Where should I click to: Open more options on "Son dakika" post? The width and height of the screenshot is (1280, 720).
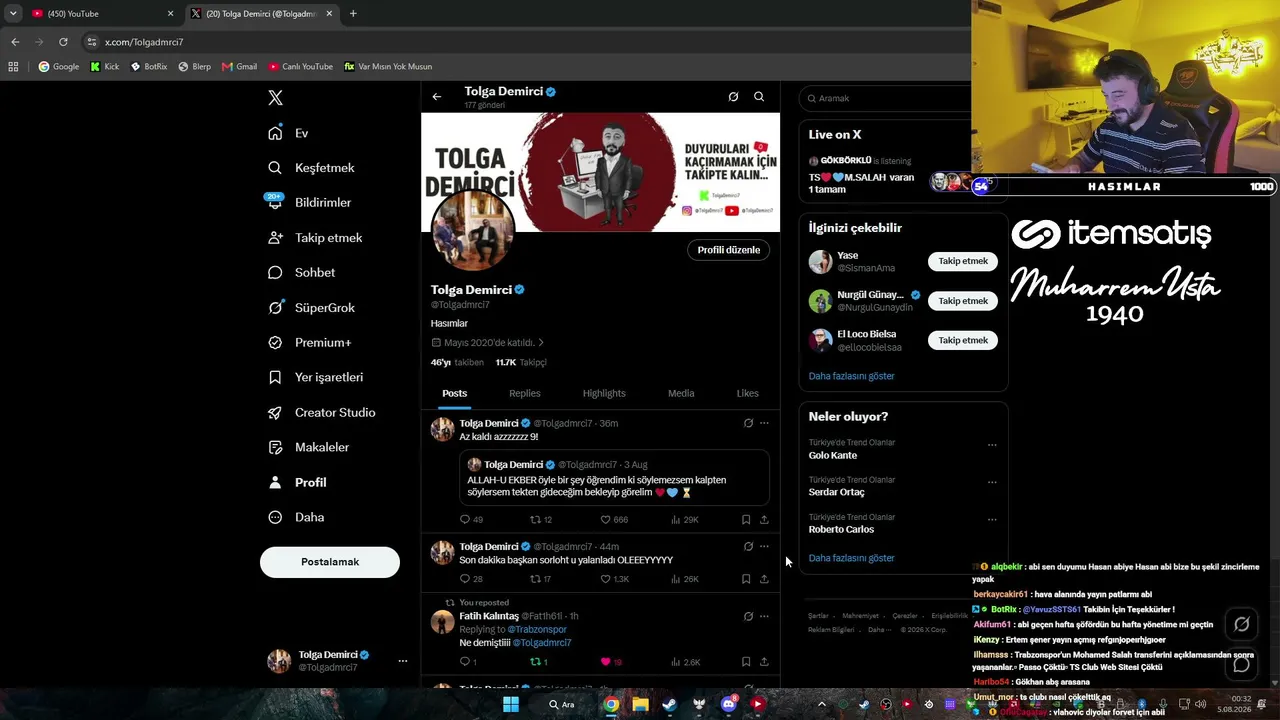click(764, 546)
